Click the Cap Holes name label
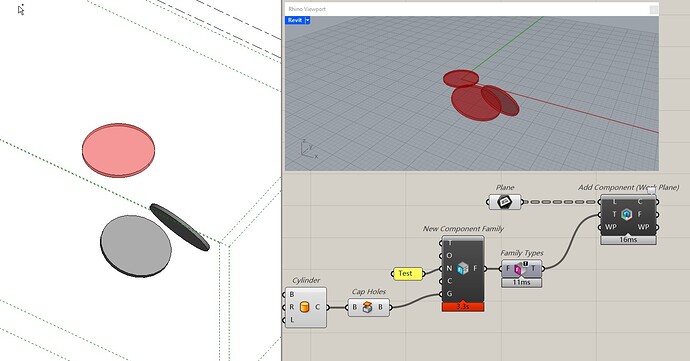Viewport: 690px width, 361px height. pos(369,292)
